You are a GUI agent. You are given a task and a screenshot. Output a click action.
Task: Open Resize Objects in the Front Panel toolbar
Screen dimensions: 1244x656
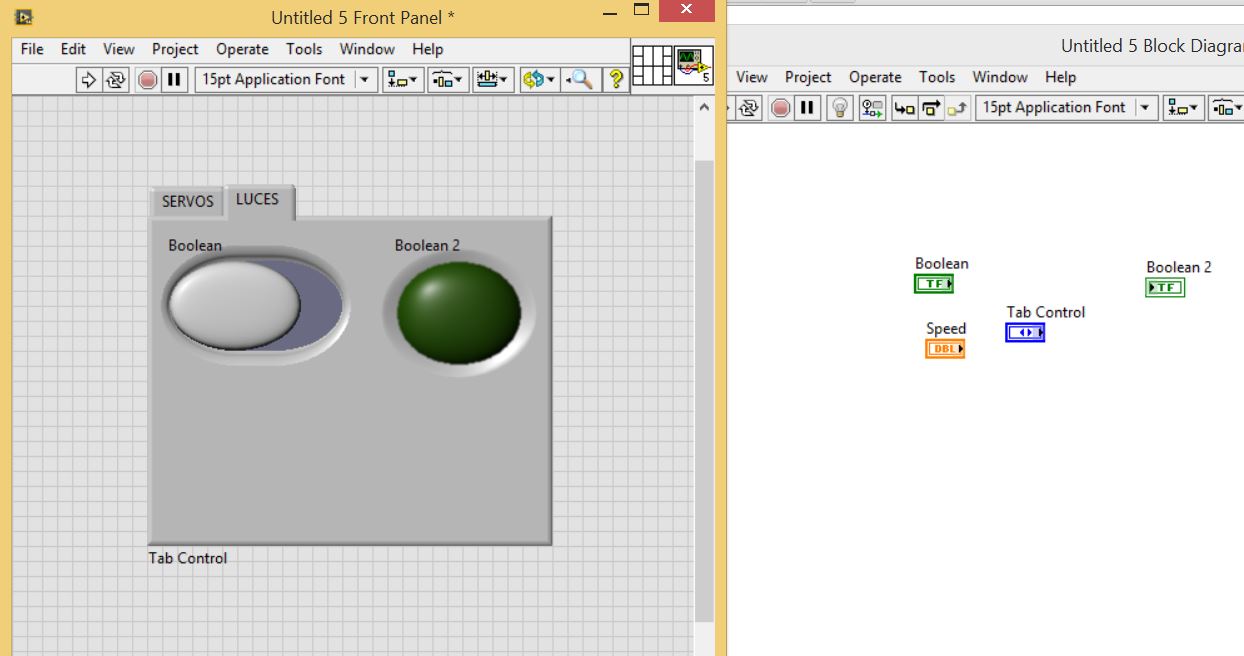click(x=493, y=80)
